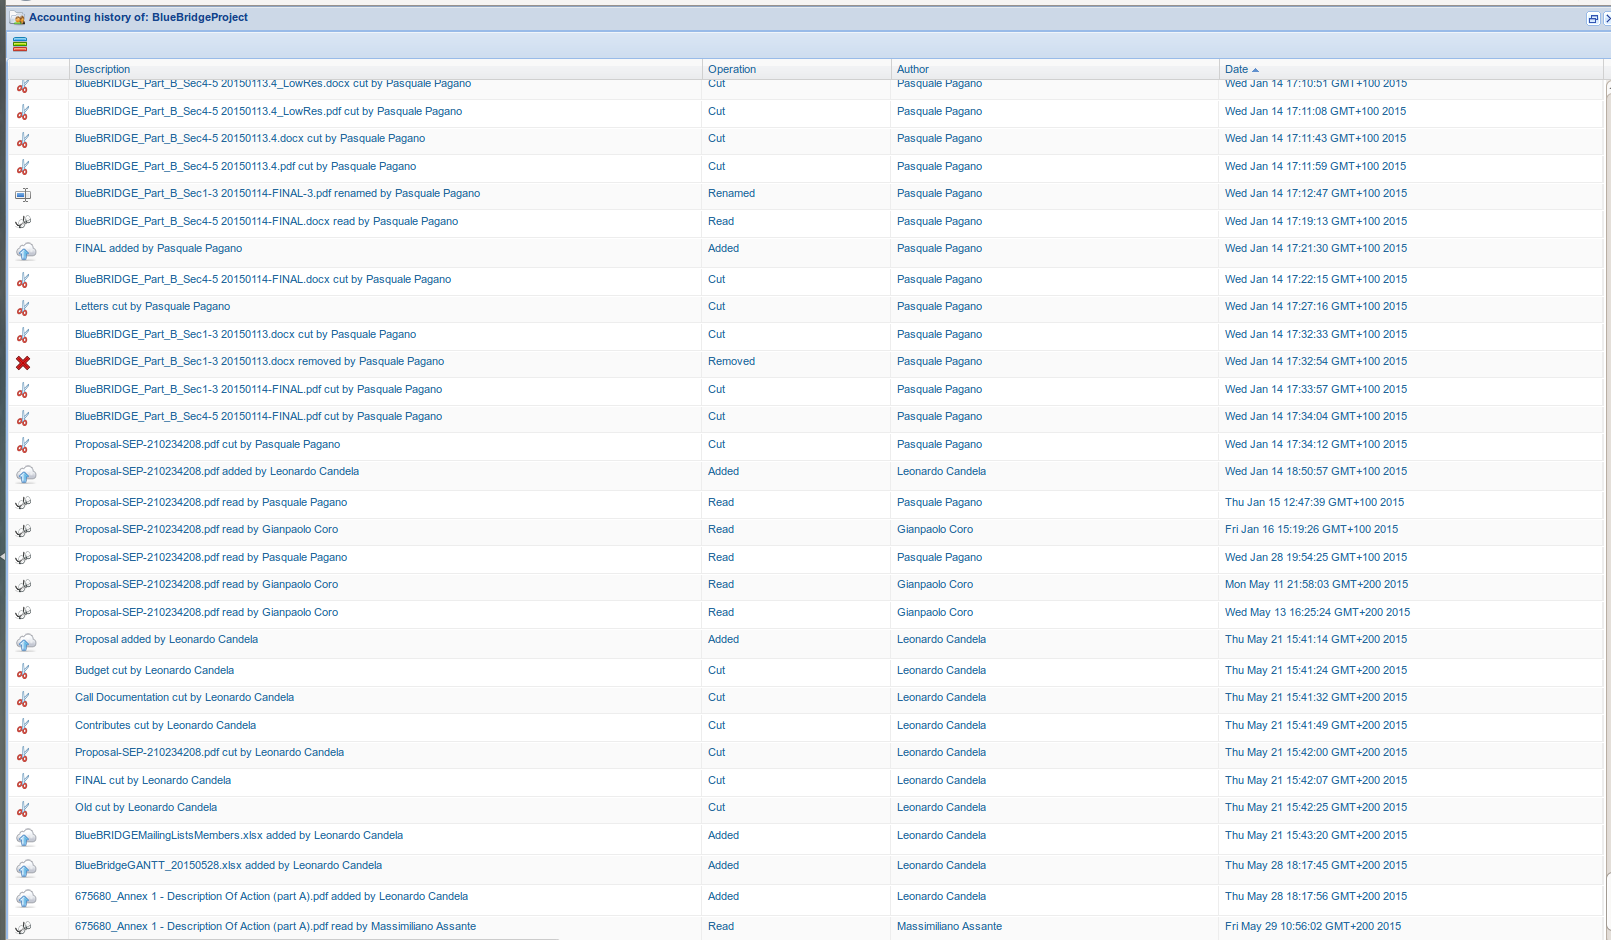The image size is (1611, 940).
Task: Click upload icon for BlueBridgeGANTT xlsx row
Action: point(26,869)
